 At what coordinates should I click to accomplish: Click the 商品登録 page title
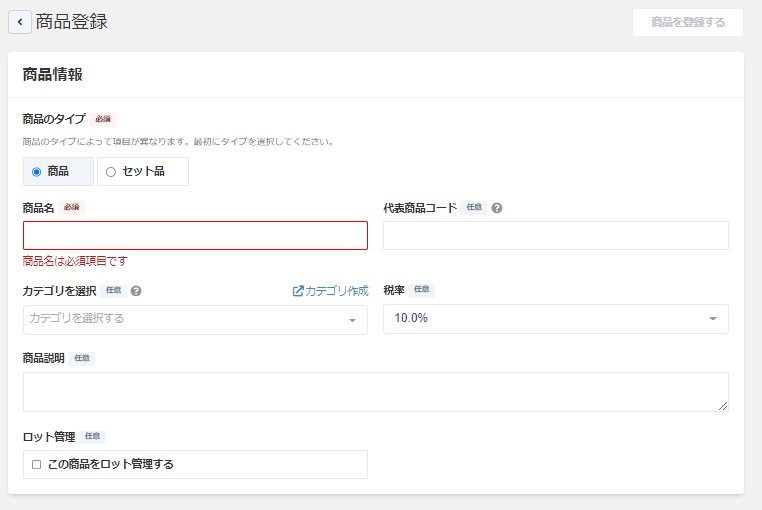tap(71, 22)
